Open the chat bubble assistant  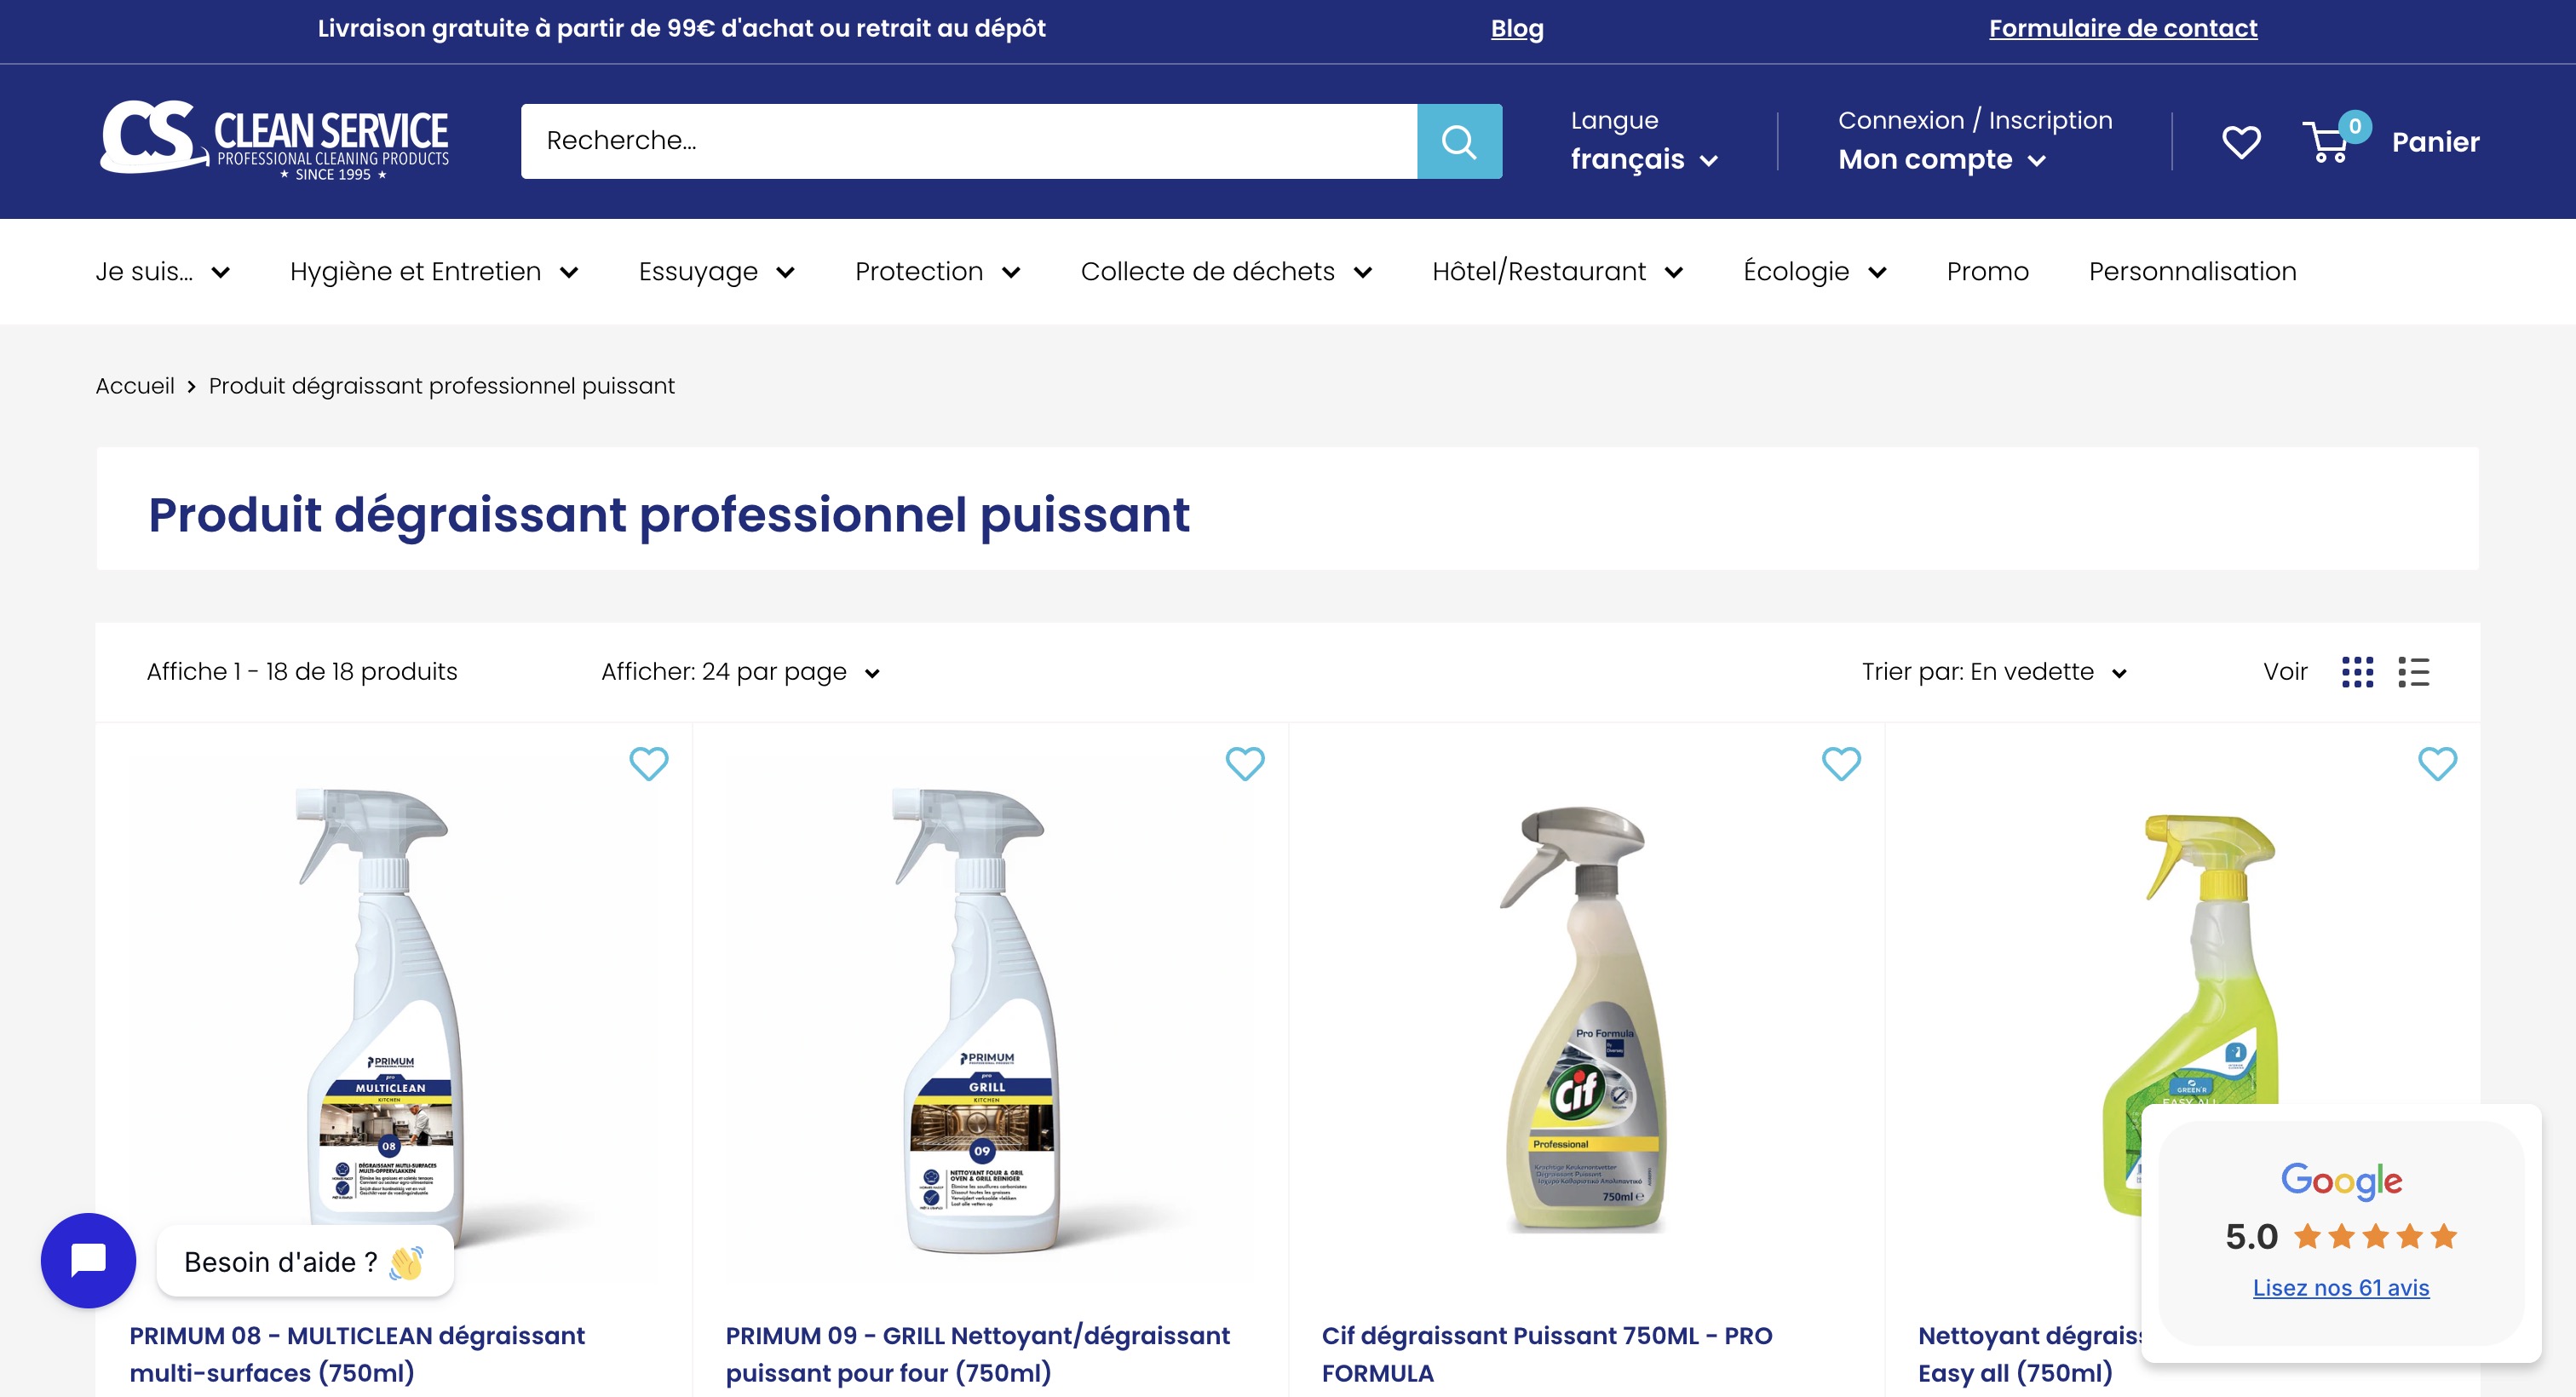click(x=88, y=1260)
